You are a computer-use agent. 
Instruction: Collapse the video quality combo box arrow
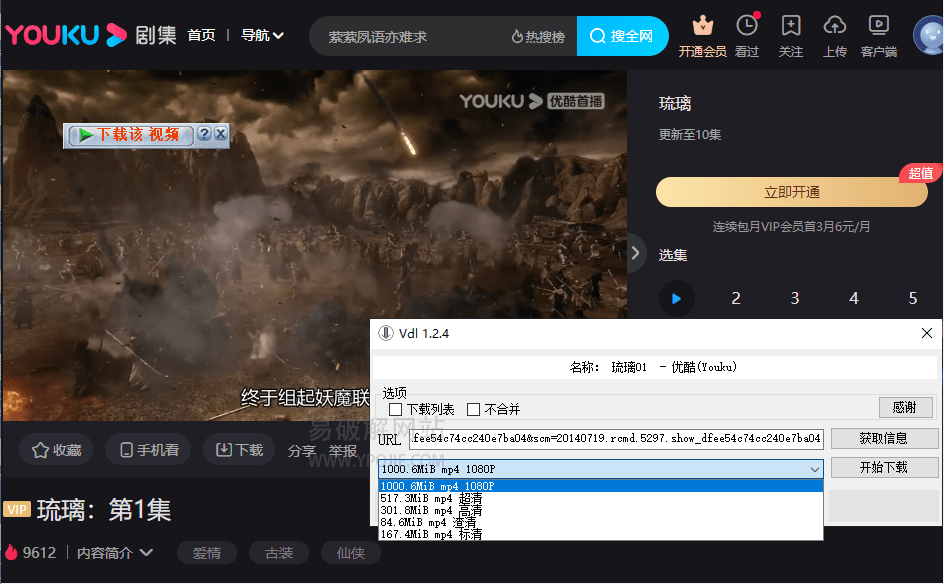point(815,469)
